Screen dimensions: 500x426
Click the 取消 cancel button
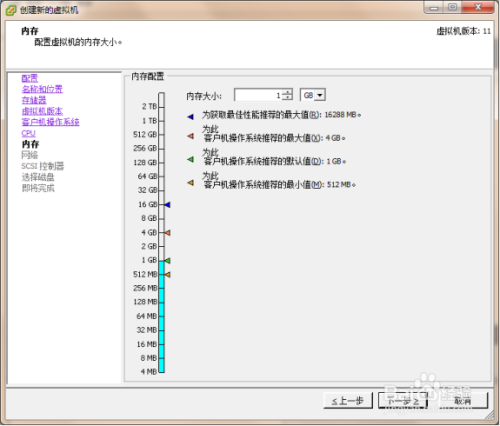(x=463, y=401)
